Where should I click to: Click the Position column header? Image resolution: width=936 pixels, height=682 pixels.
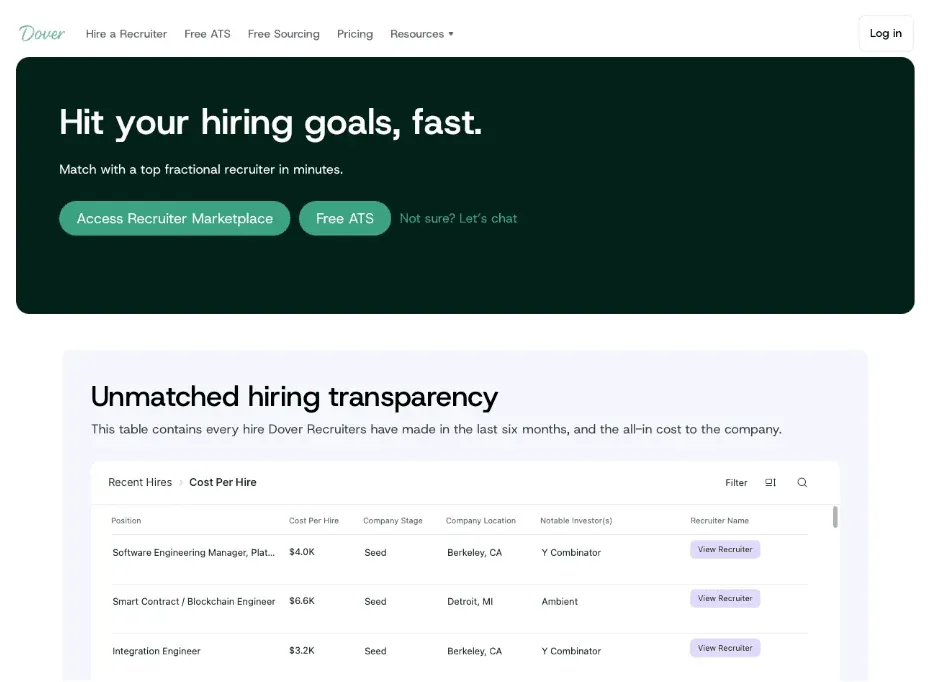pos(126,521)
